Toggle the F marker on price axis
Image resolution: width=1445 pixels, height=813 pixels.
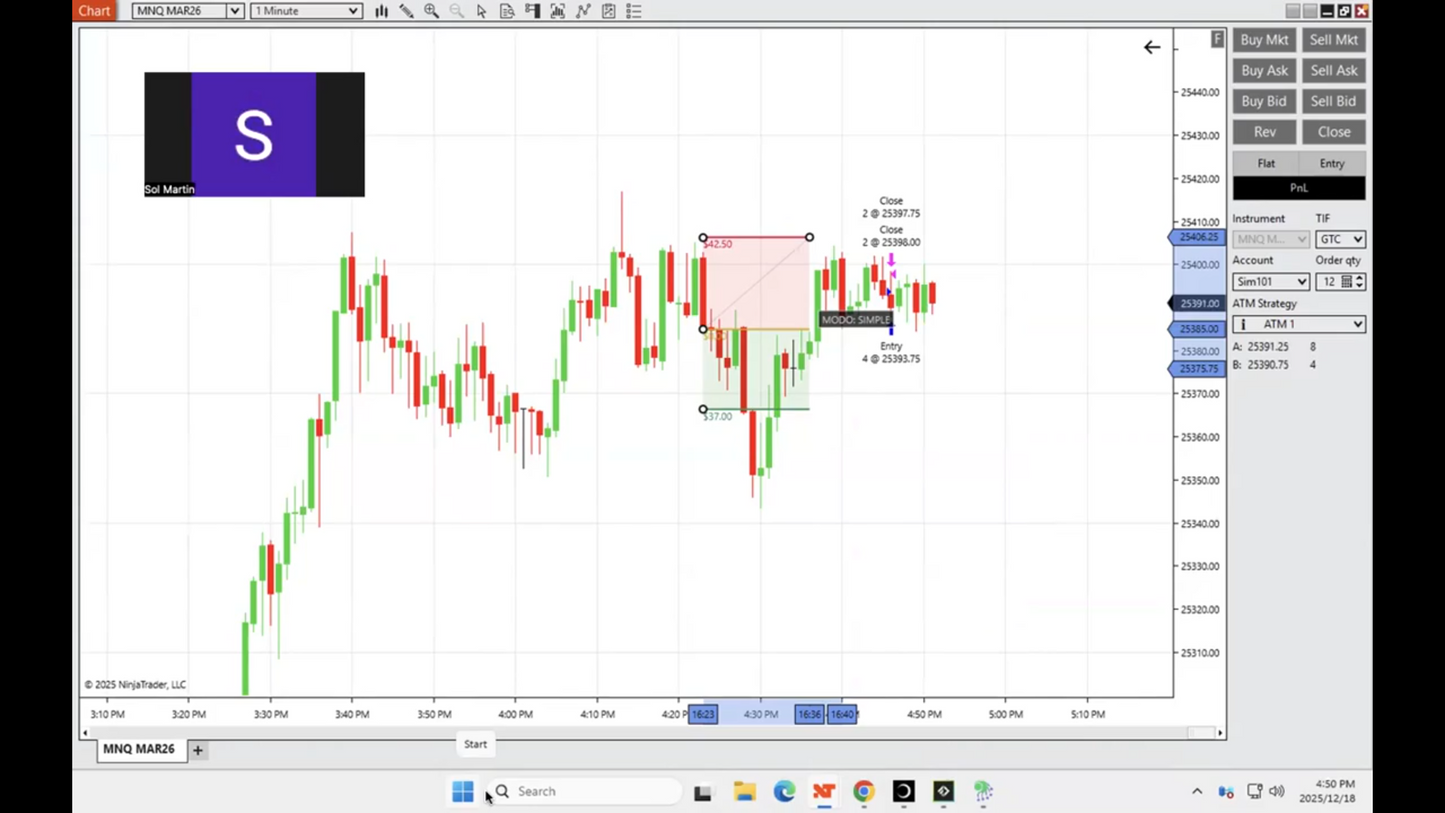click(1217, 39)
